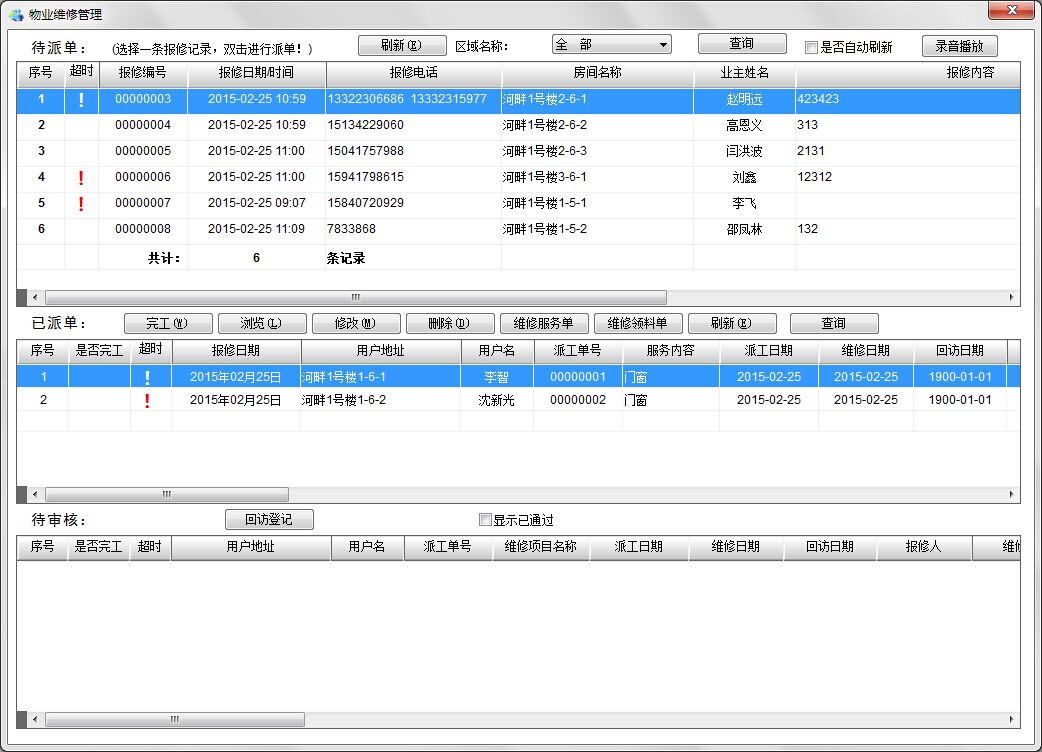
Task: Click the red overtime icon for repair 00000006
Action: click(81, 178)
